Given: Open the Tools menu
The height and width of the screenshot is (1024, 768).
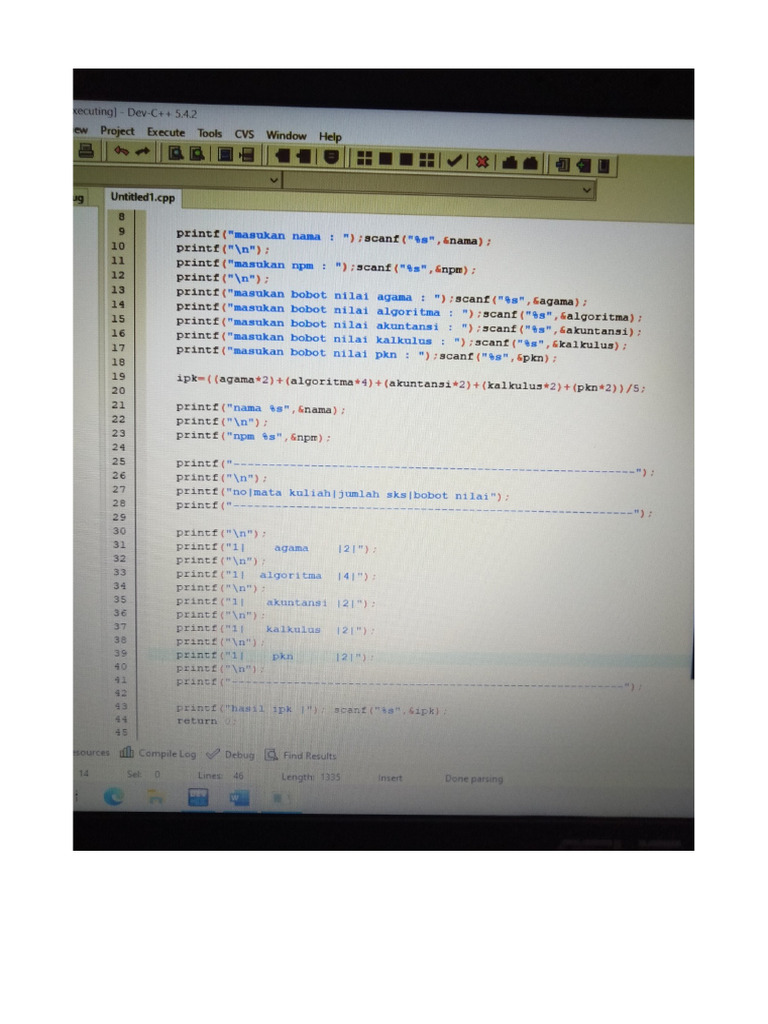Looking at the screenshot, I should pos(210,133).
